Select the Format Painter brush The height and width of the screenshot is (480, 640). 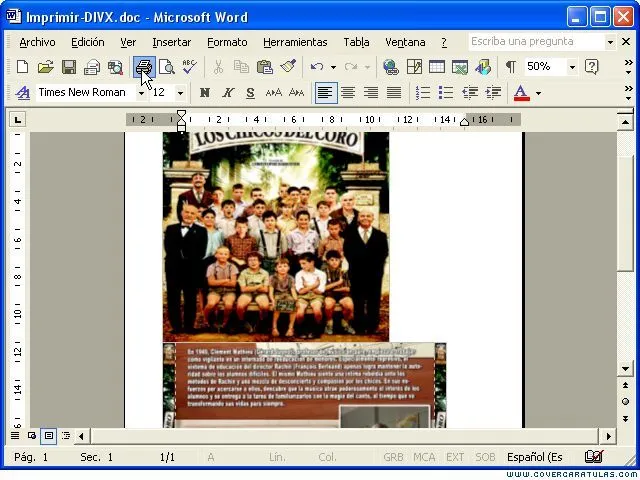(288, 67)
